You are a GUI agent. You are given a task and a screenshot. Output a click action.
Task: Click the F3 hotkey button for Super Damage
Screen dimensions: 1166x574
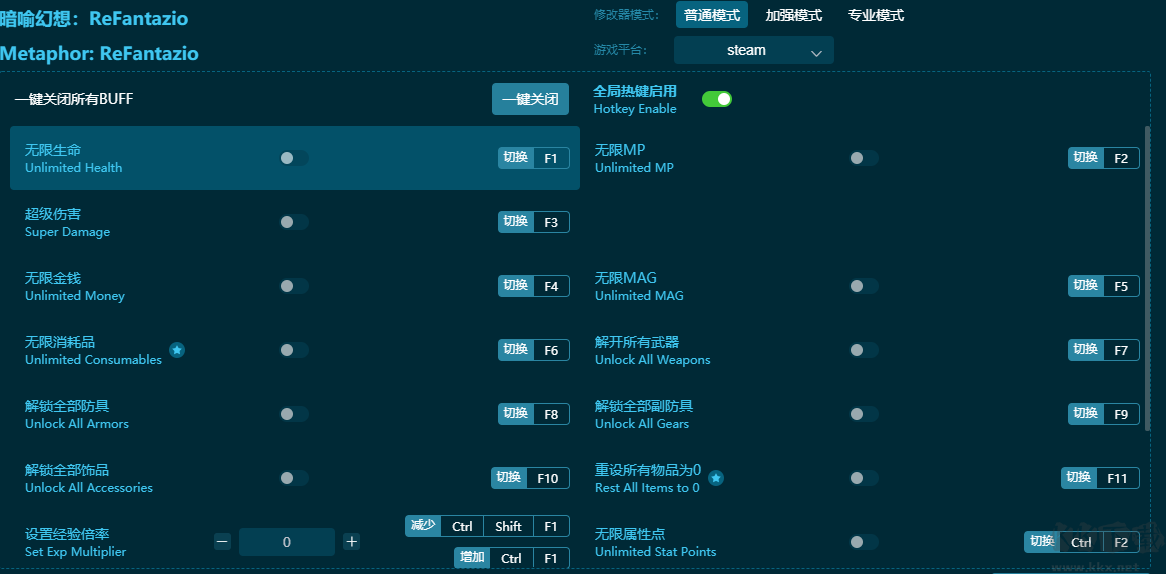click(x=534, y=222)
